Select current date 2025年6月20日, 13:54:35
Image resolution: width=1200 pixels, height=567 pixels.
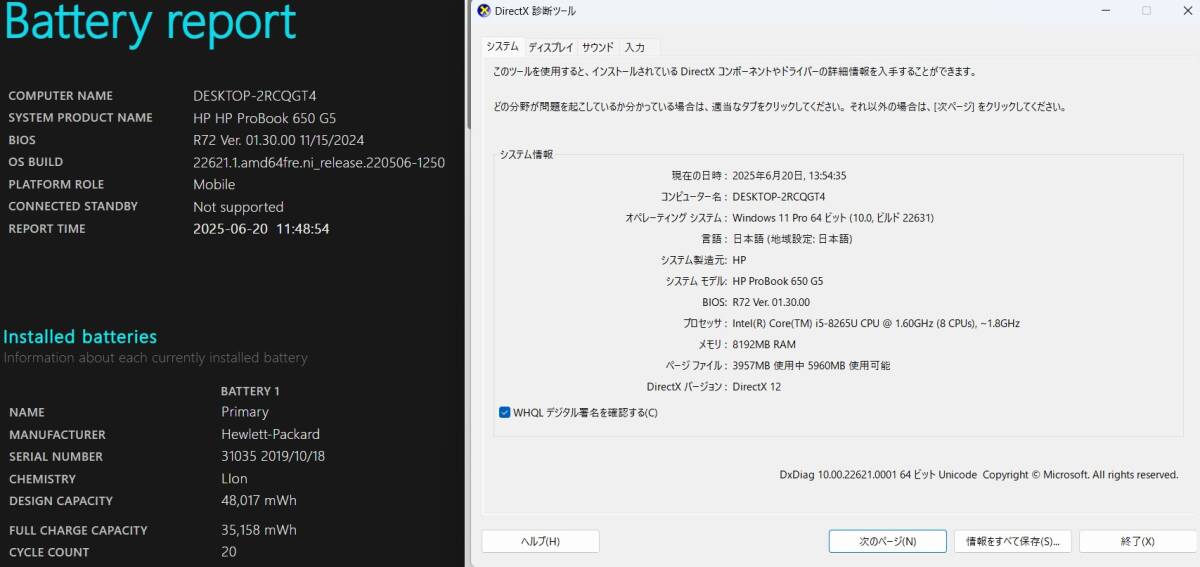(790, 175)
